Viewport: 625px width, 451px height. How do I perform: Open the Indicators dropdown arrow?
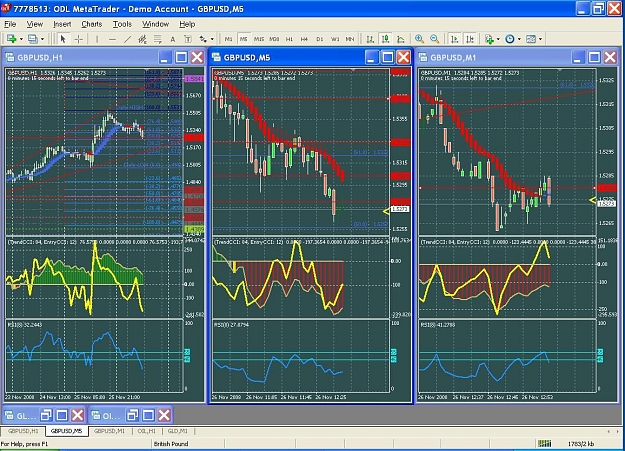click(498, 39)
